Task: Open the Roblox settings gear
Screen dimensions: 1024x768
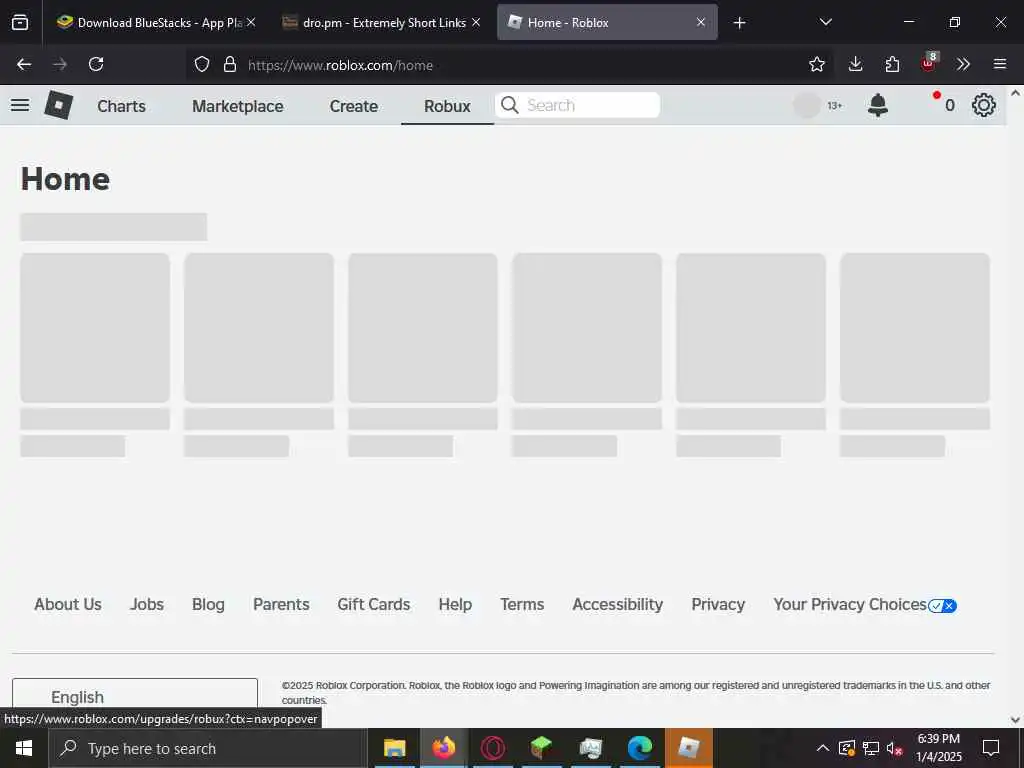Action: tap(984, 105)
